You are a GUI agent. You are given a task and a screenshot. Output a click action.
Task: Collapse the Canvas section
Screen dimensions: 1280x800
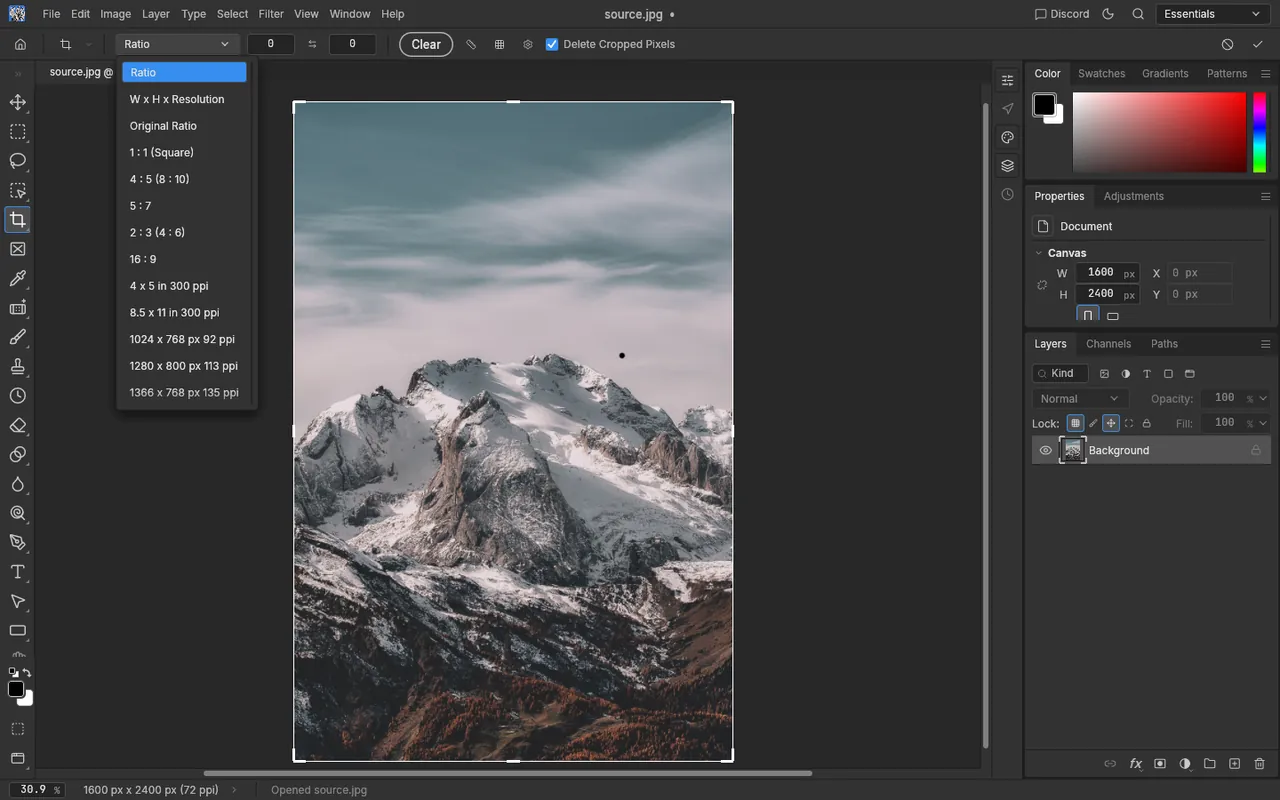(x=1039, y=254)
